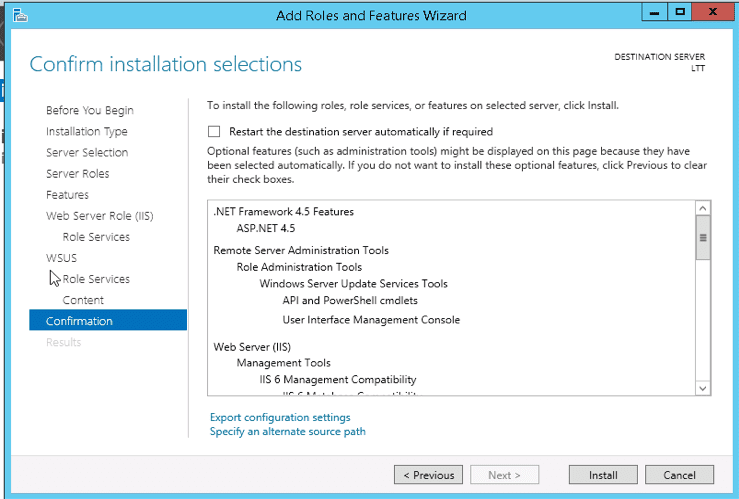Open Before You Begin step
Viewport: 739px width, 499px height.
(x=89, y=111)
